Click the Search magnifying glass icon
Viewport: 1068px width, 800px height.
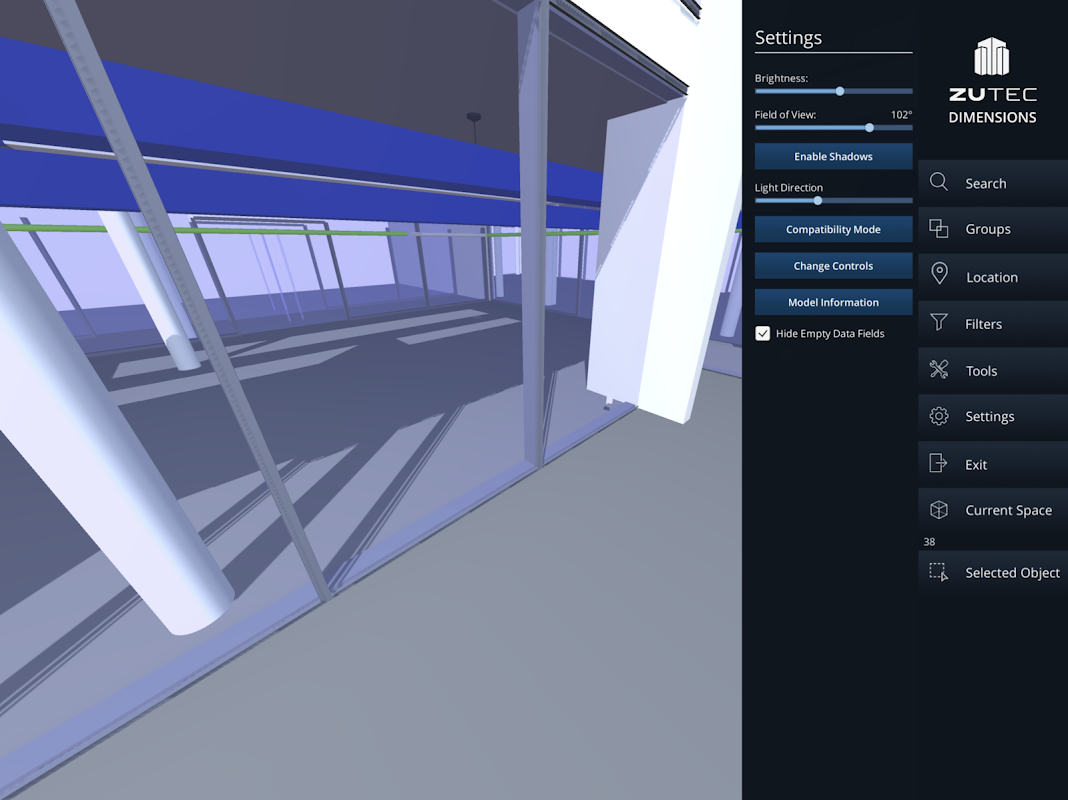click(x=939, y=182)
